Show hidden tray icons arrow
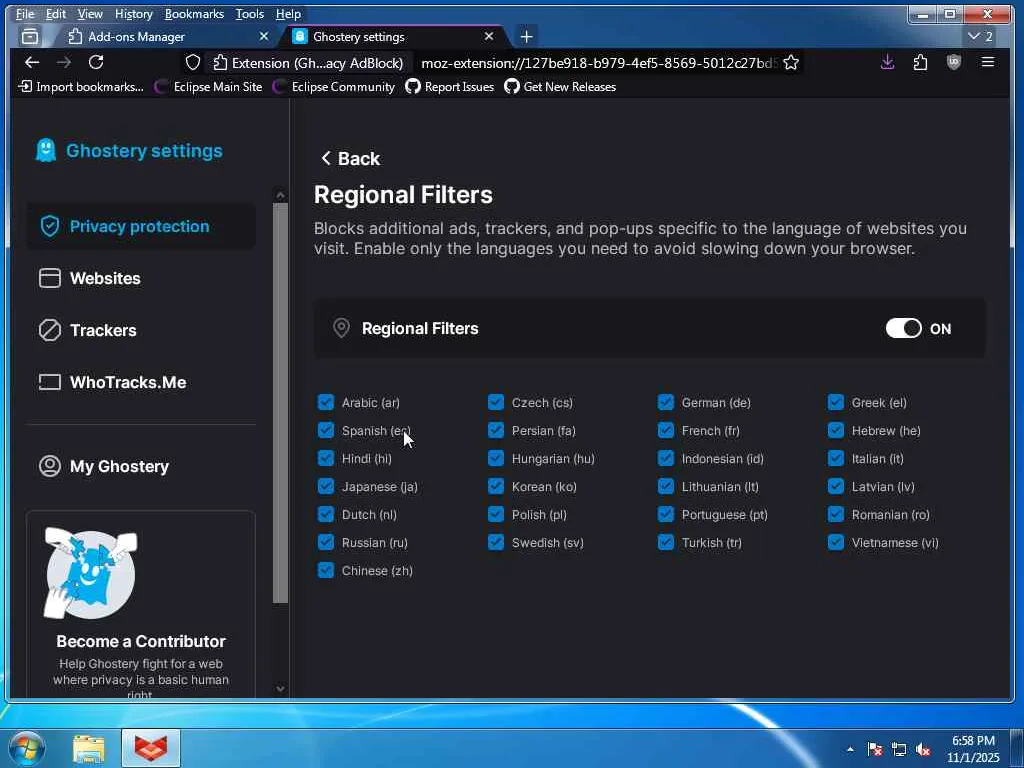1024x768 pixels. tap(850, 749)
